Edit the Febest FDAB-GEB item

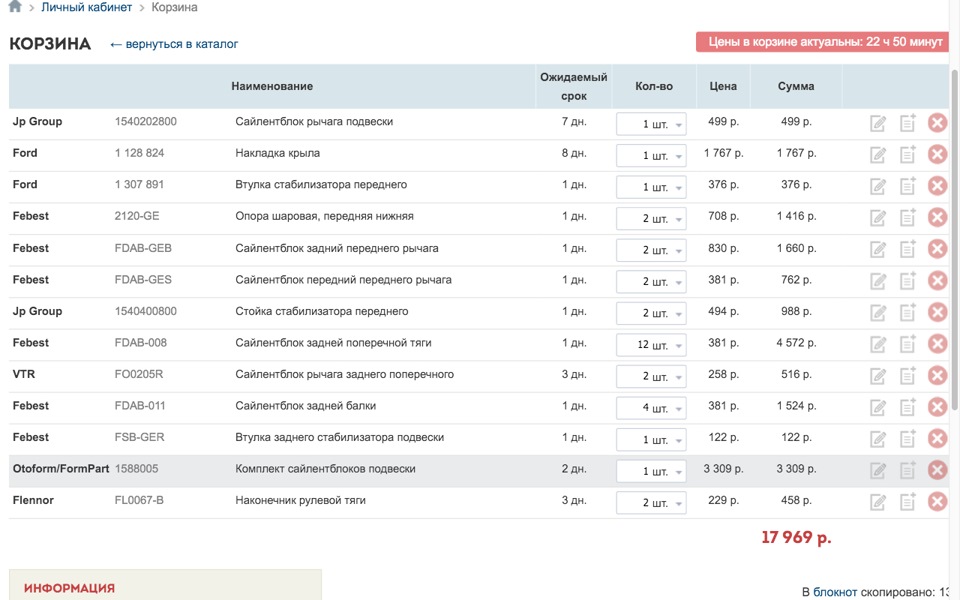(x=878, y=250)
